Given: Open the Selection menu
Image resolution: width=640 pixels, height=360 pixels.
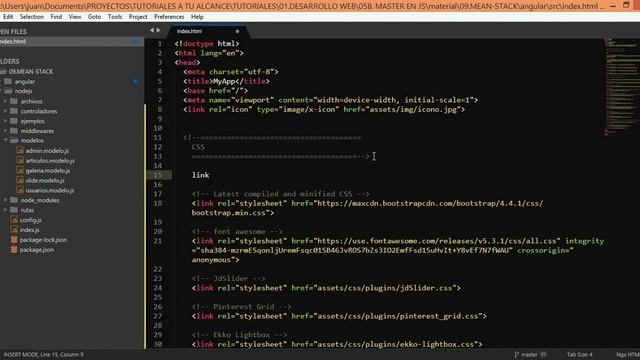Looking at the screenshot, I should 31,17.
